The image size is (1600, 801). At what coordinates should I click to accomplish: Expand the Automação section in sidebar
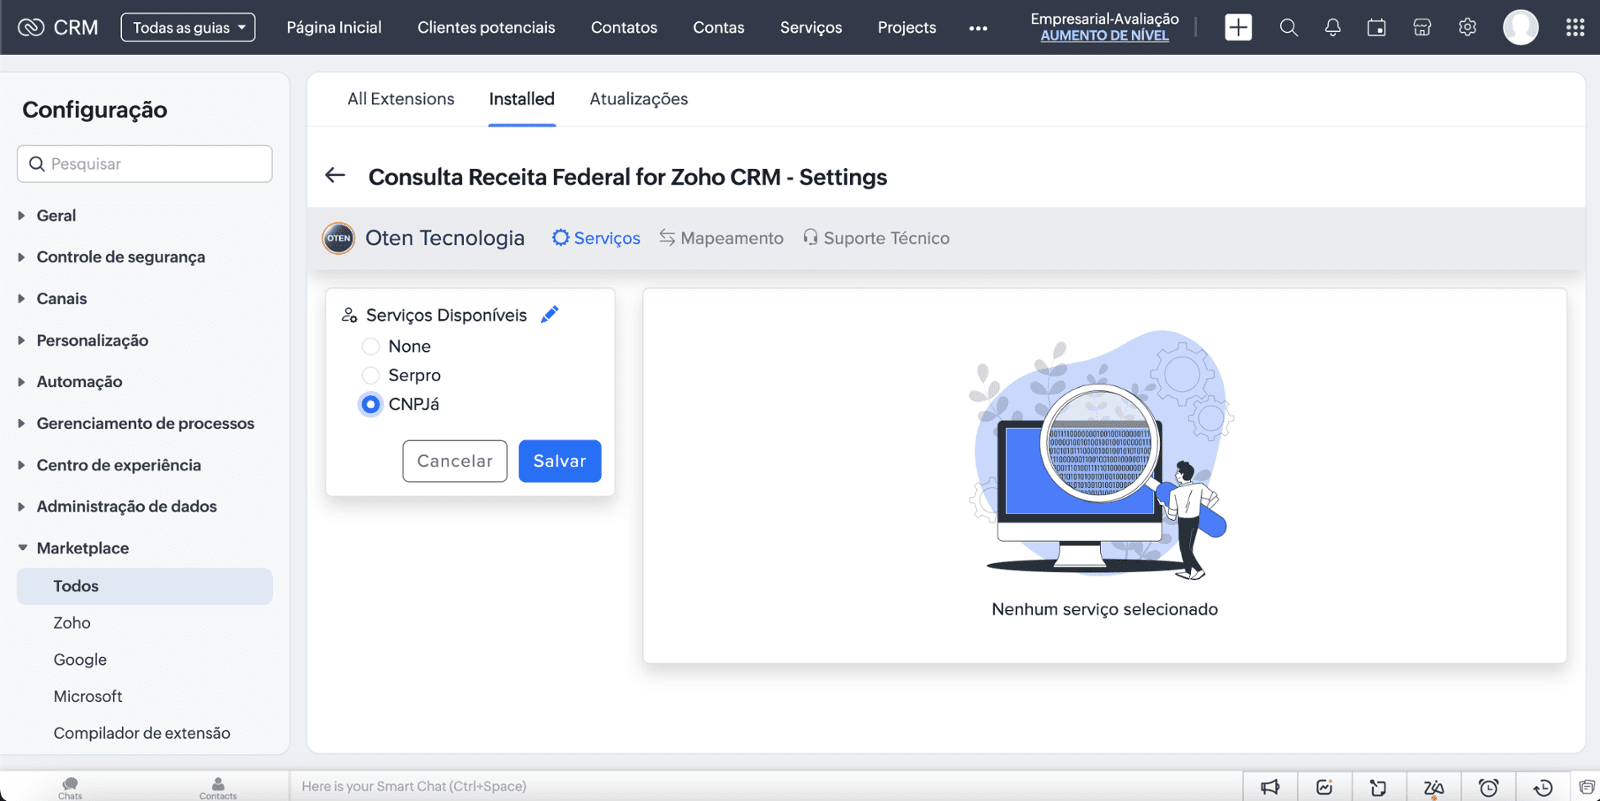[x=79, y=382]
